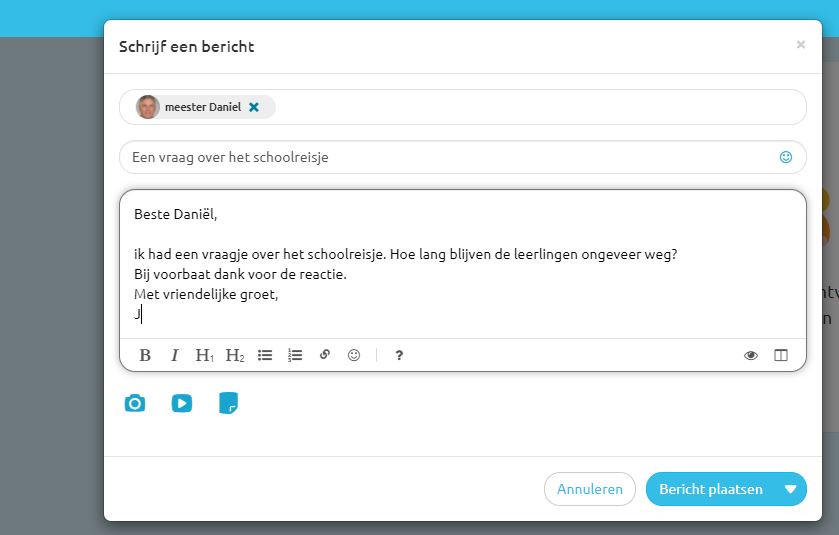Click the Annuleren button
The width and height of the screenshot is (839, 535).
[x=590, y=489]
